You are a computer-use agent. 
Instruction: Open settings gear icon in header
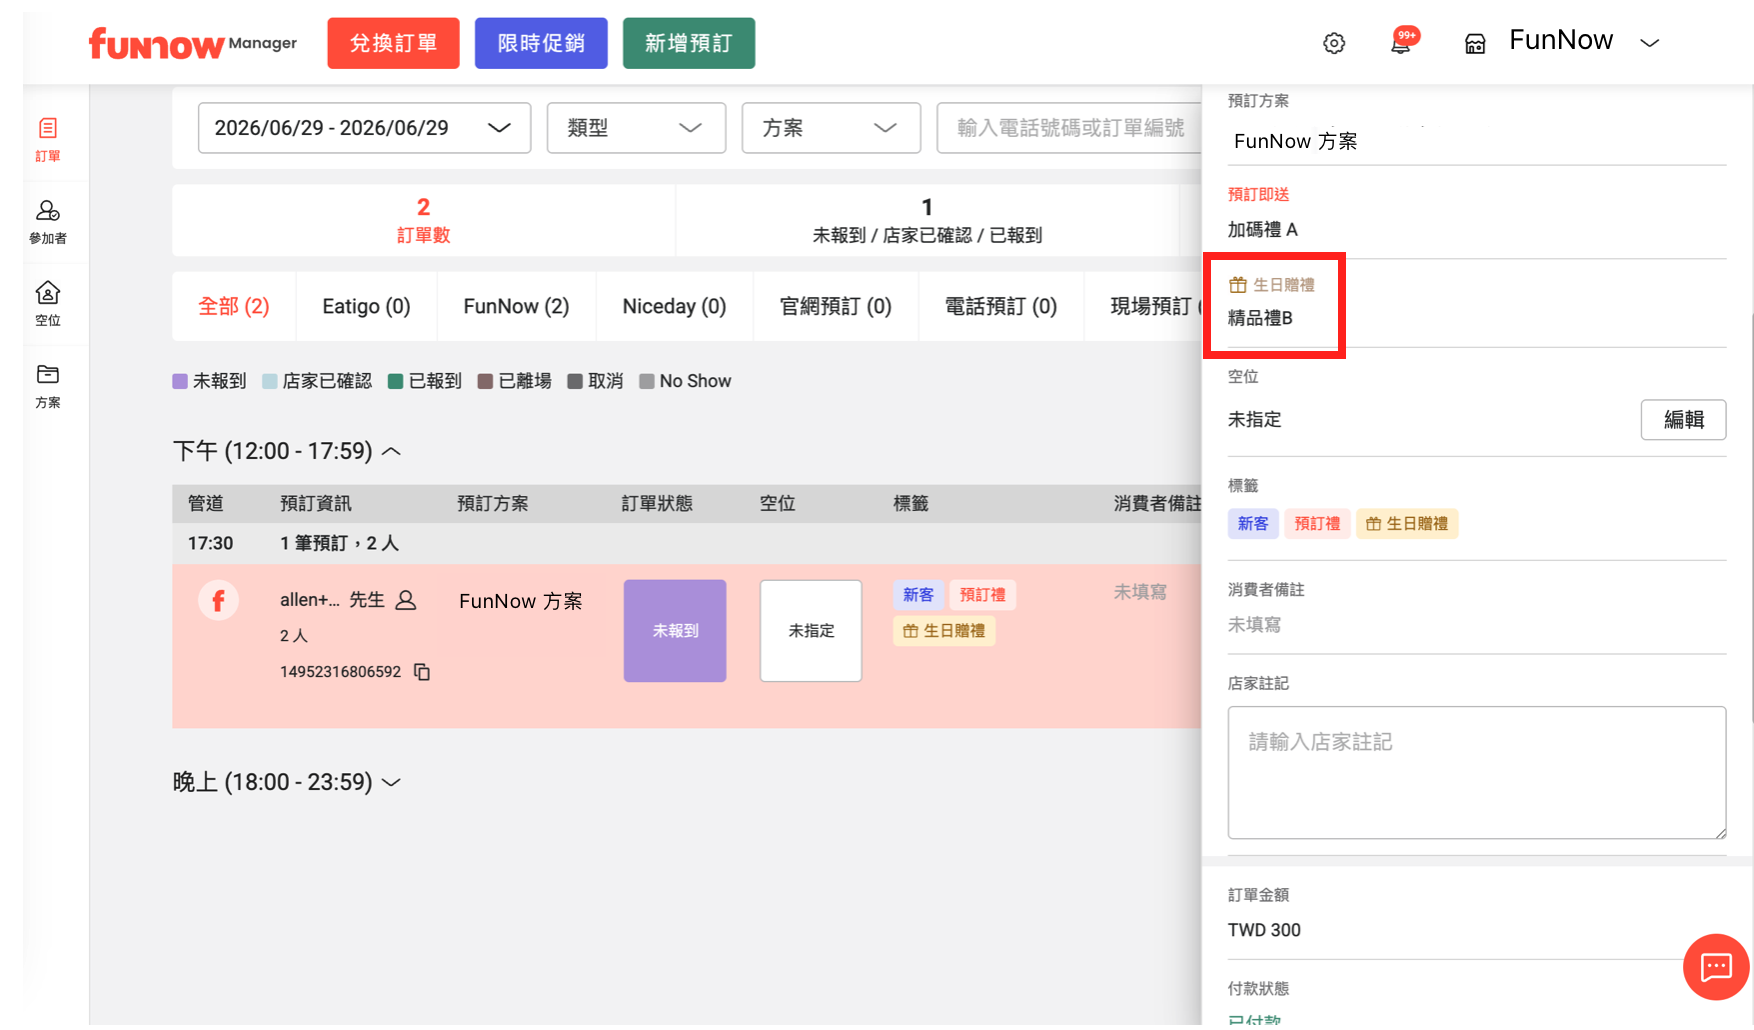(x=1334, y=43)
